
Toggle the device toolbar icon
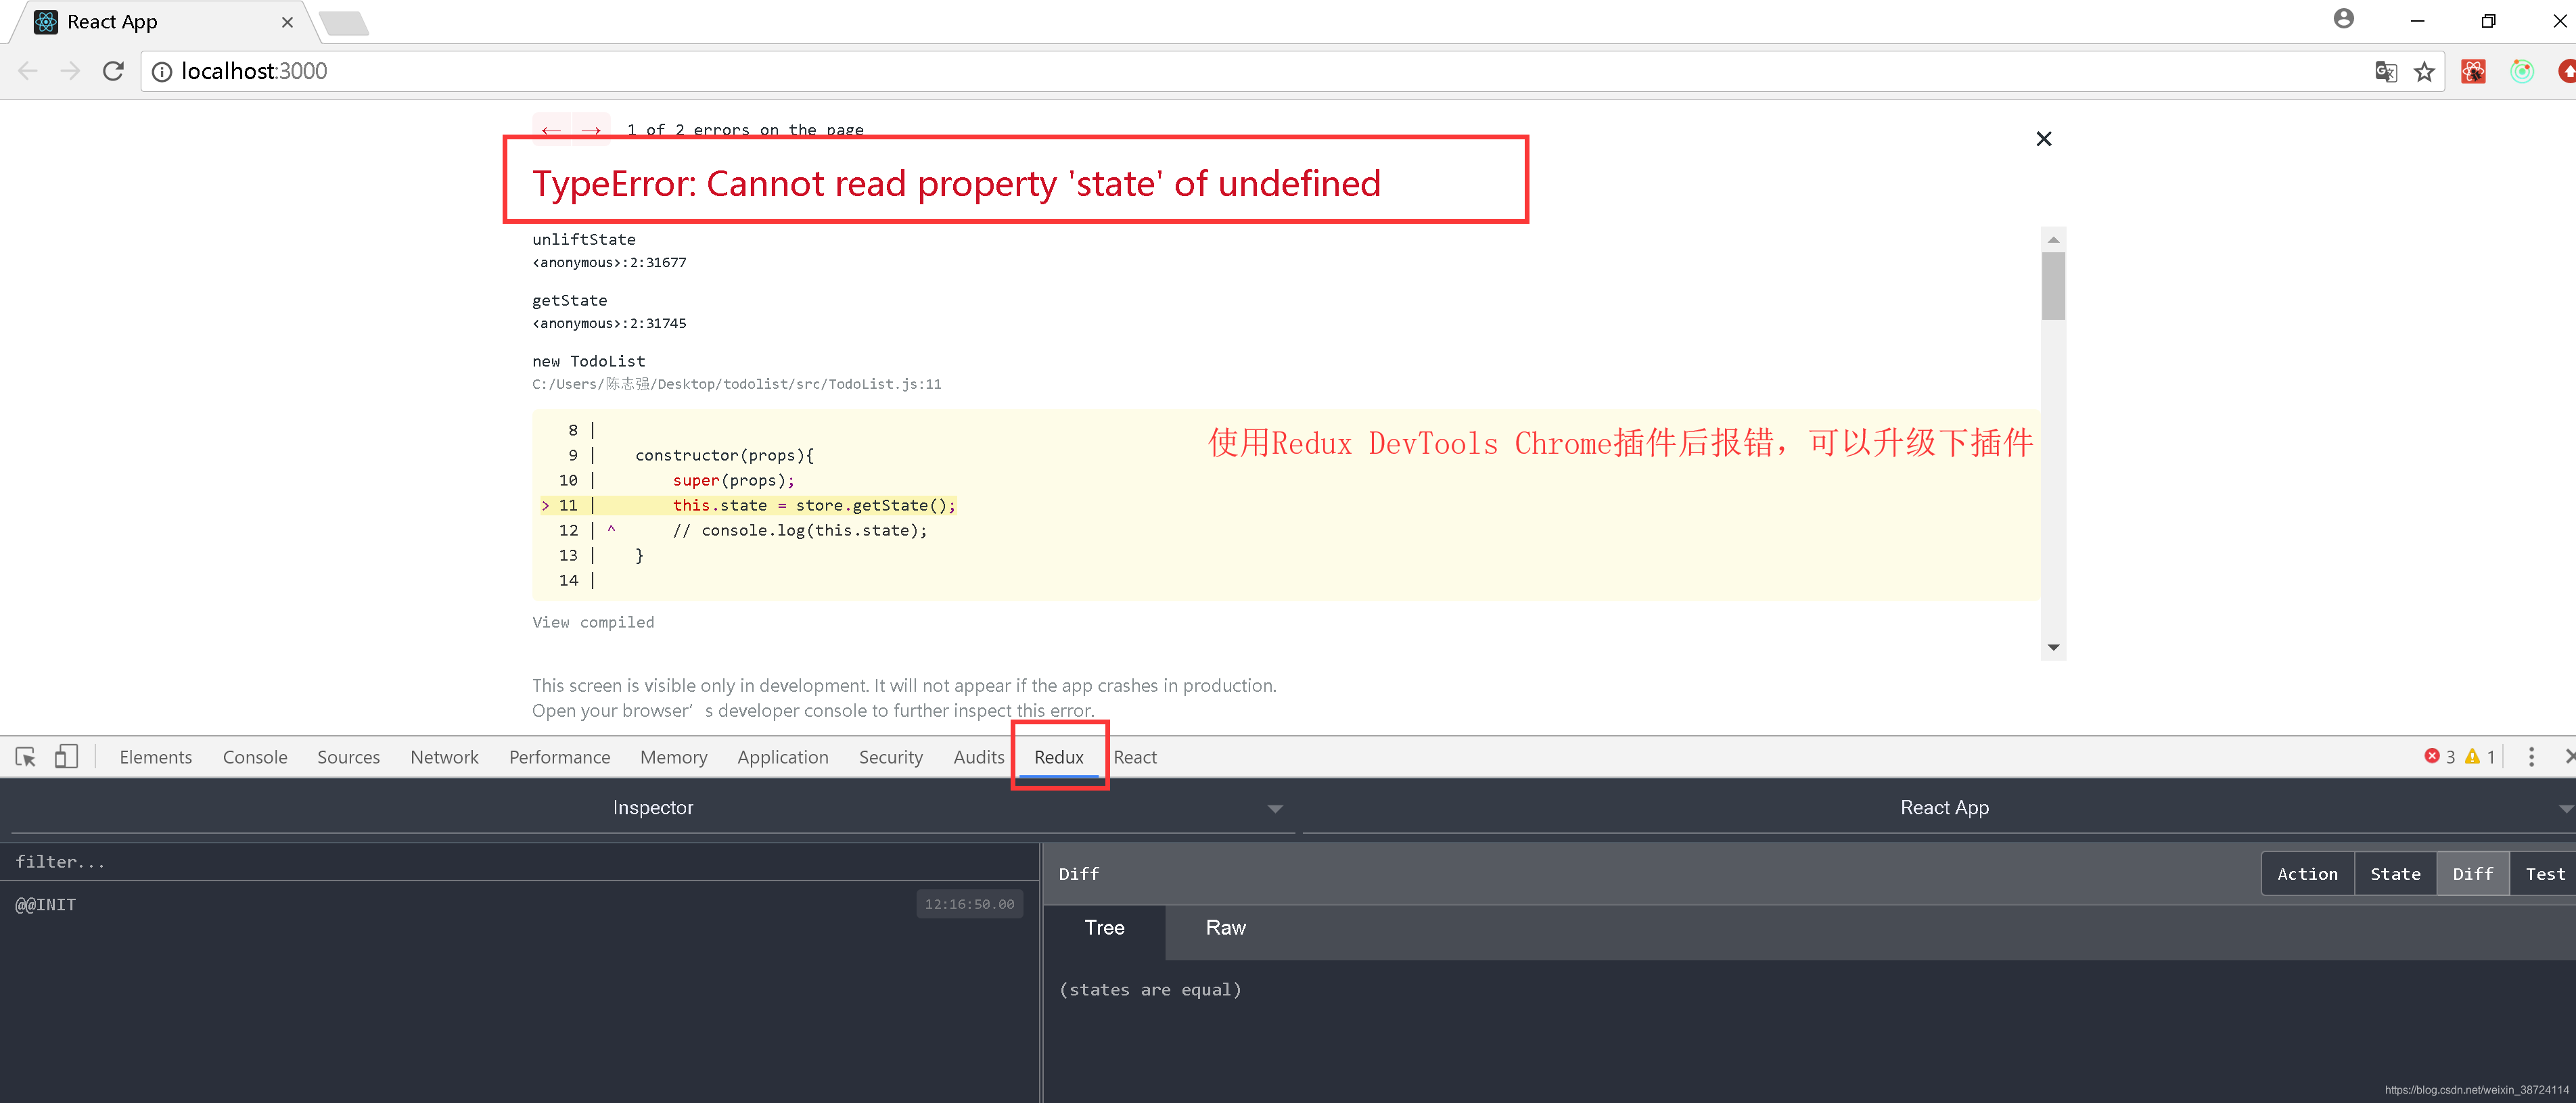pyautogui.click(x=66, y=757)
